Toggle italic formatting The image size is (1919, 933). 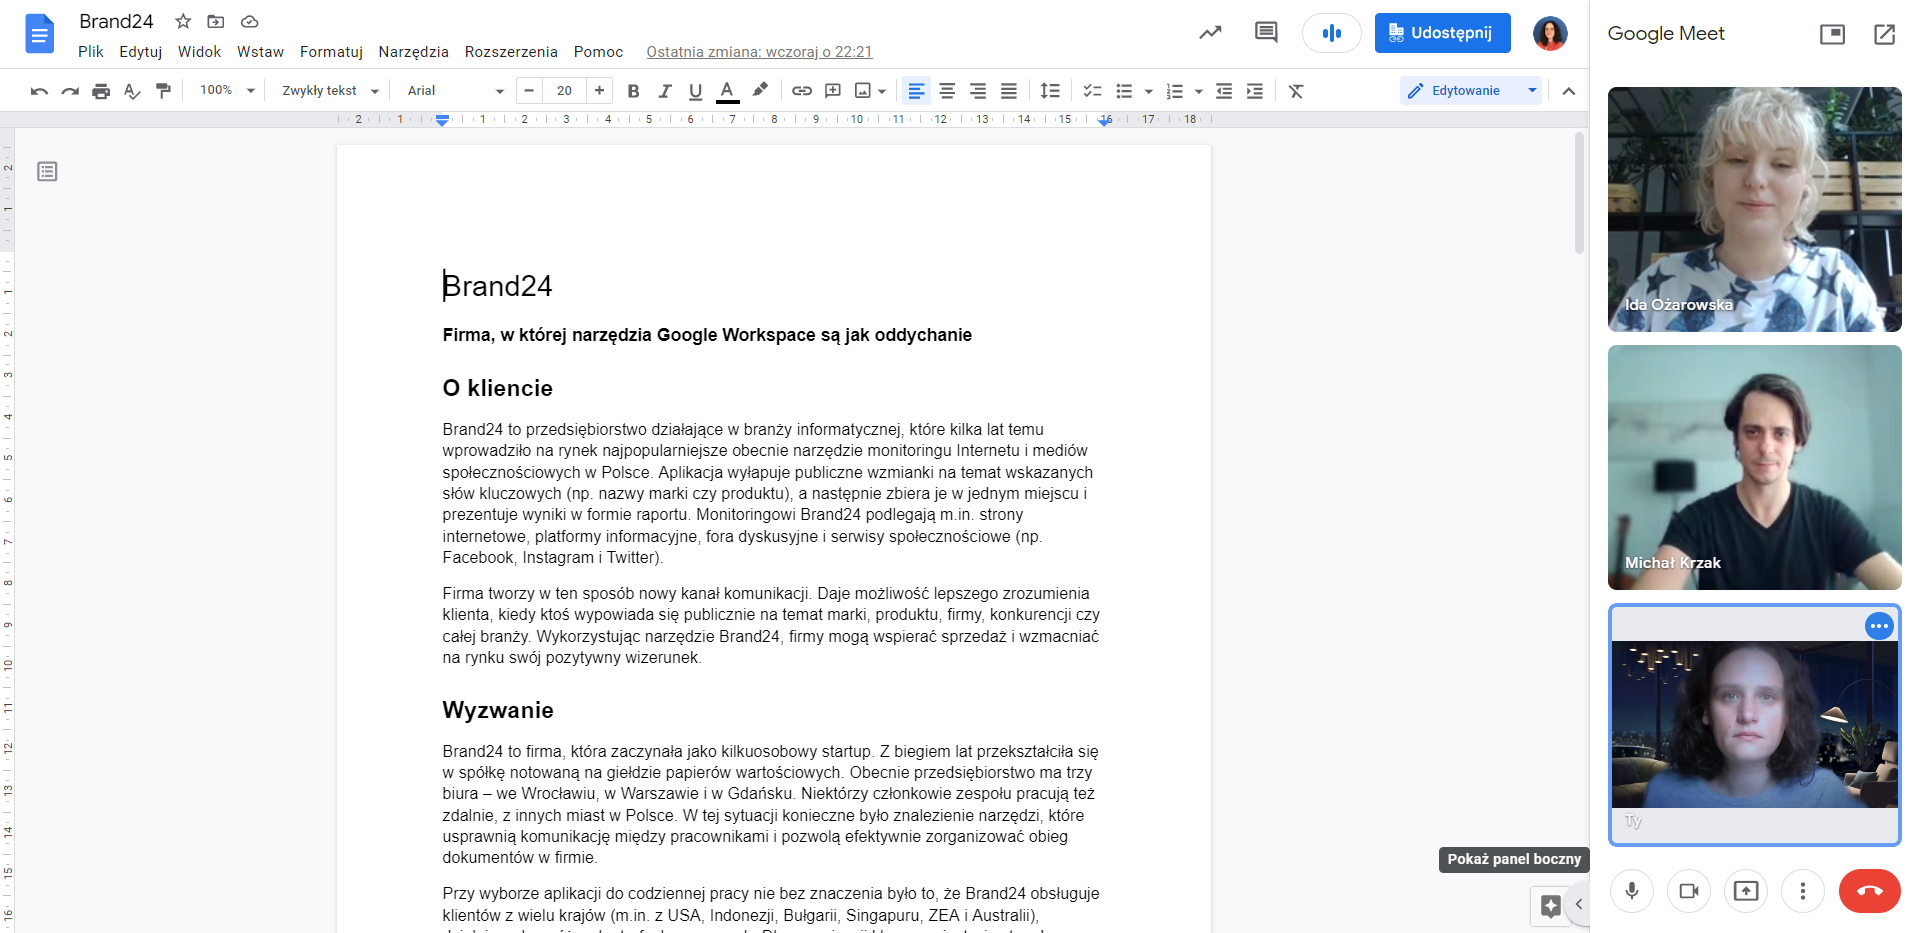(x=664, y=91)
